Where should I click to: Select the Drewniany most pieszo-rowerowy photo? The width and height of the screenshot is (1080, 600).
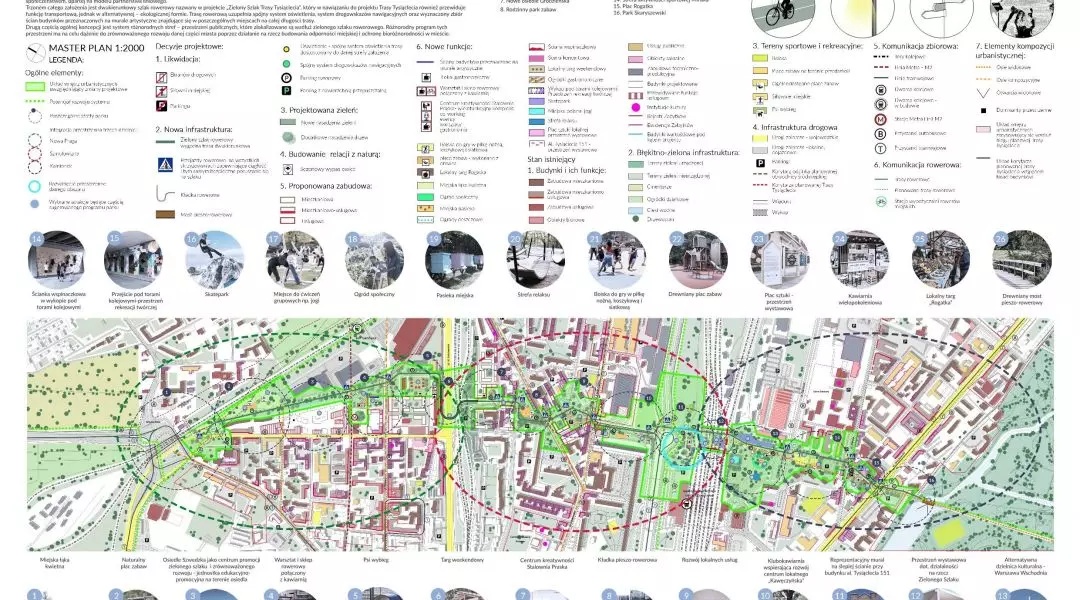(1022, 260)
